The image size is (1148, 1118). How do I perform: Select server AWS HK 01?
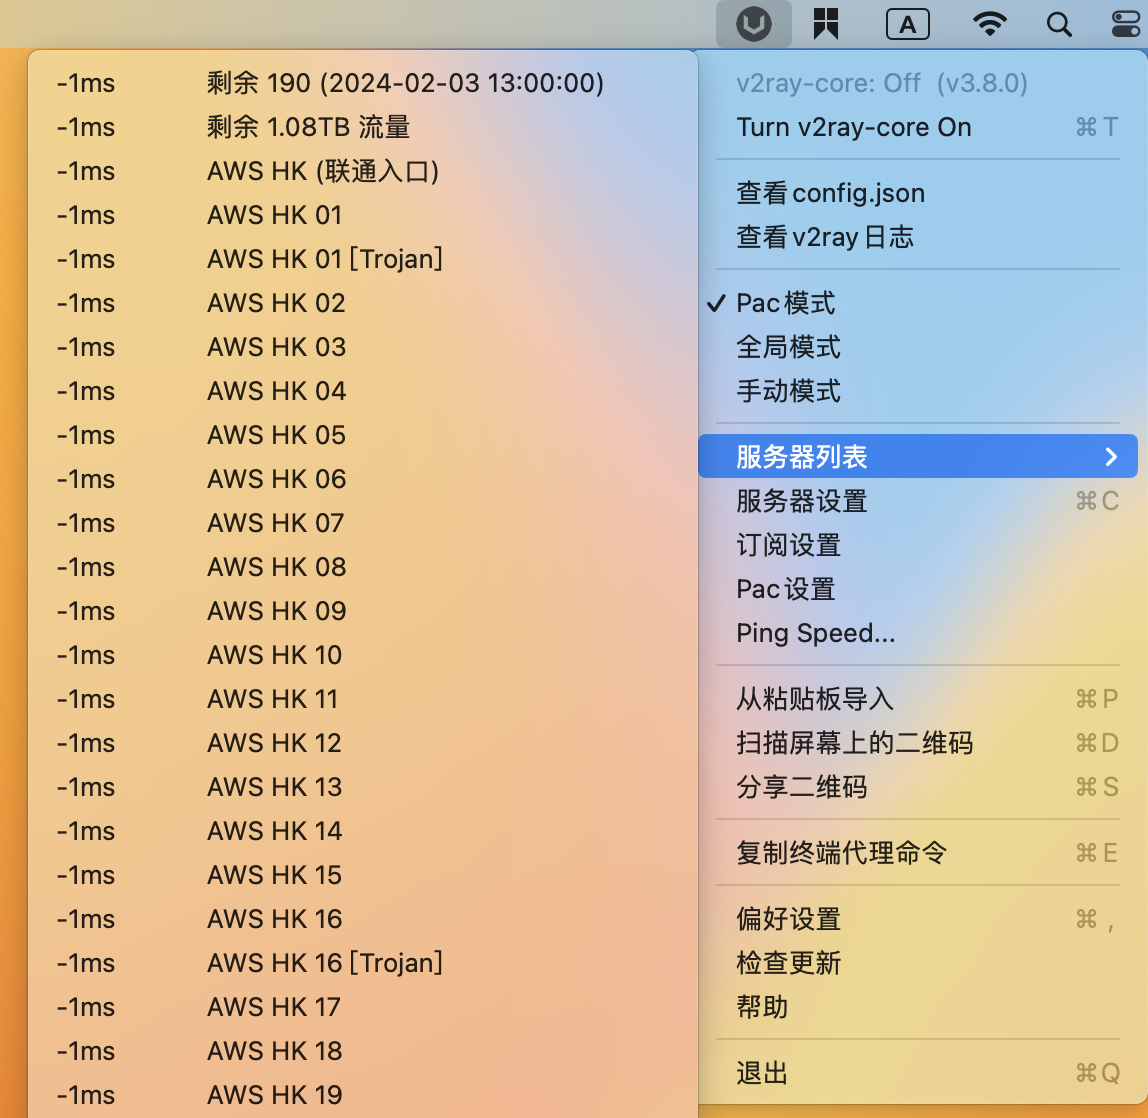[x=363, y=215]
